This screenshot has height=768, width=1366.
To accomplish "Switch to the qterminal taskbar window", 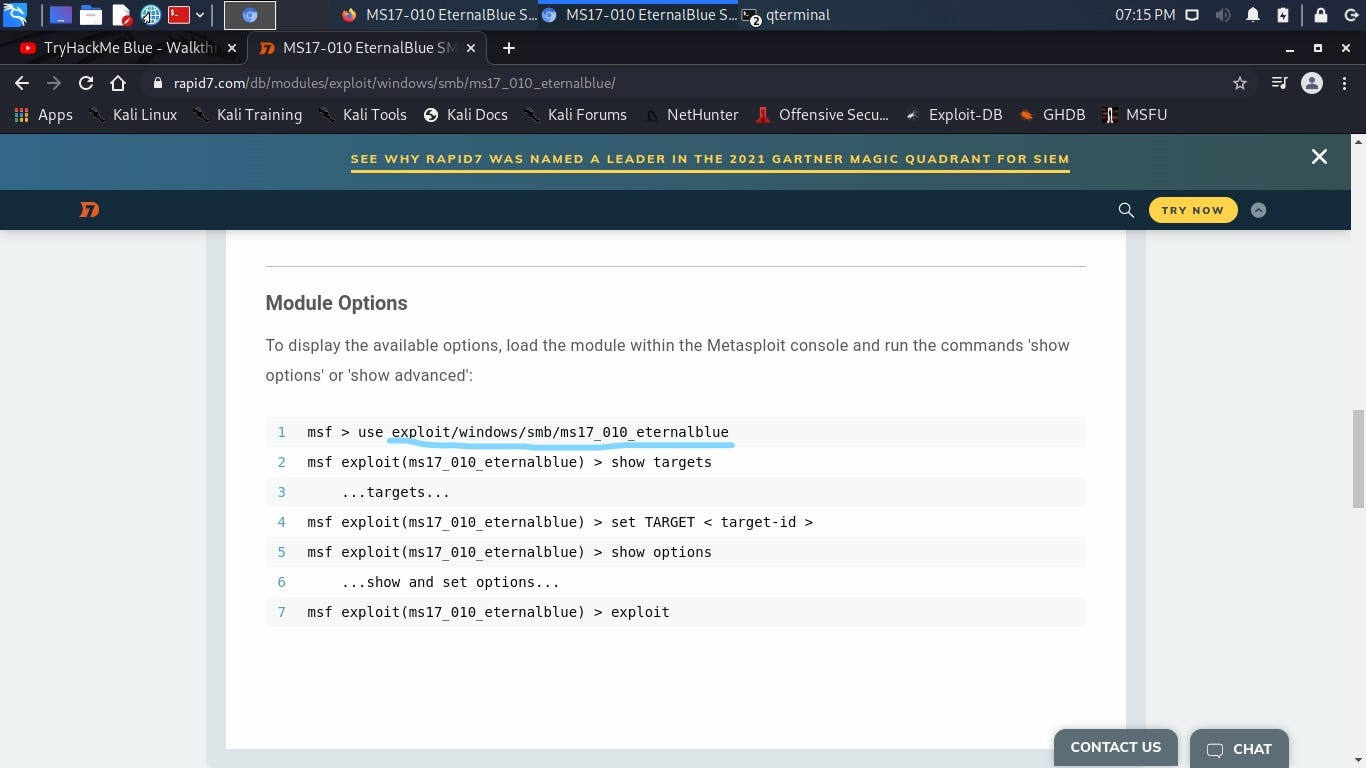I will 786,15.
